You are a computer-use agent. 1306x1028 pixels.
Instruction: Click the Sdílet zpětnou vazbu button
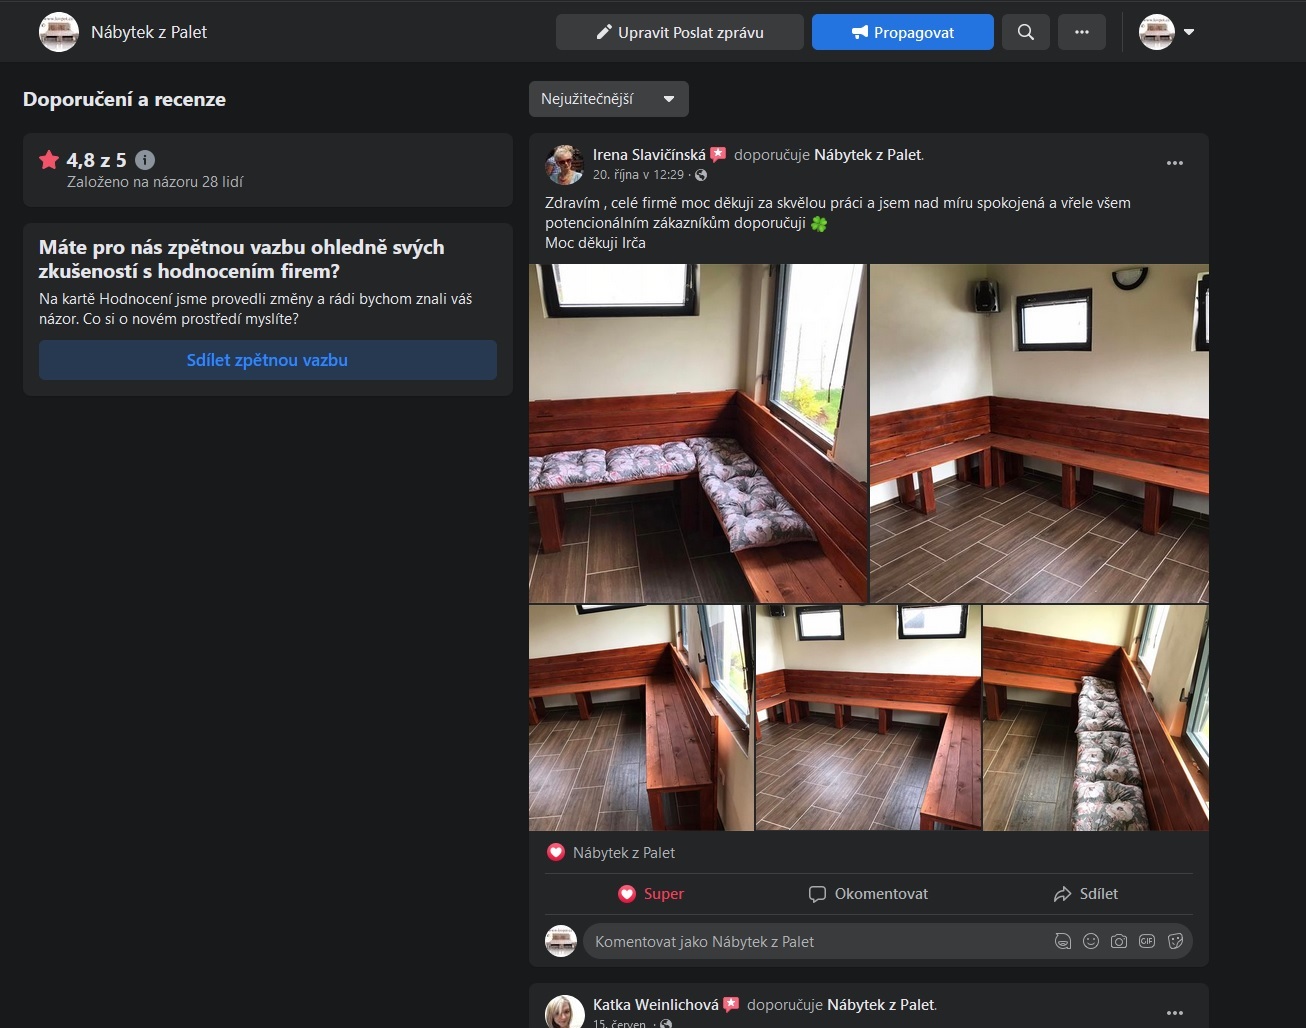[268, 360]
